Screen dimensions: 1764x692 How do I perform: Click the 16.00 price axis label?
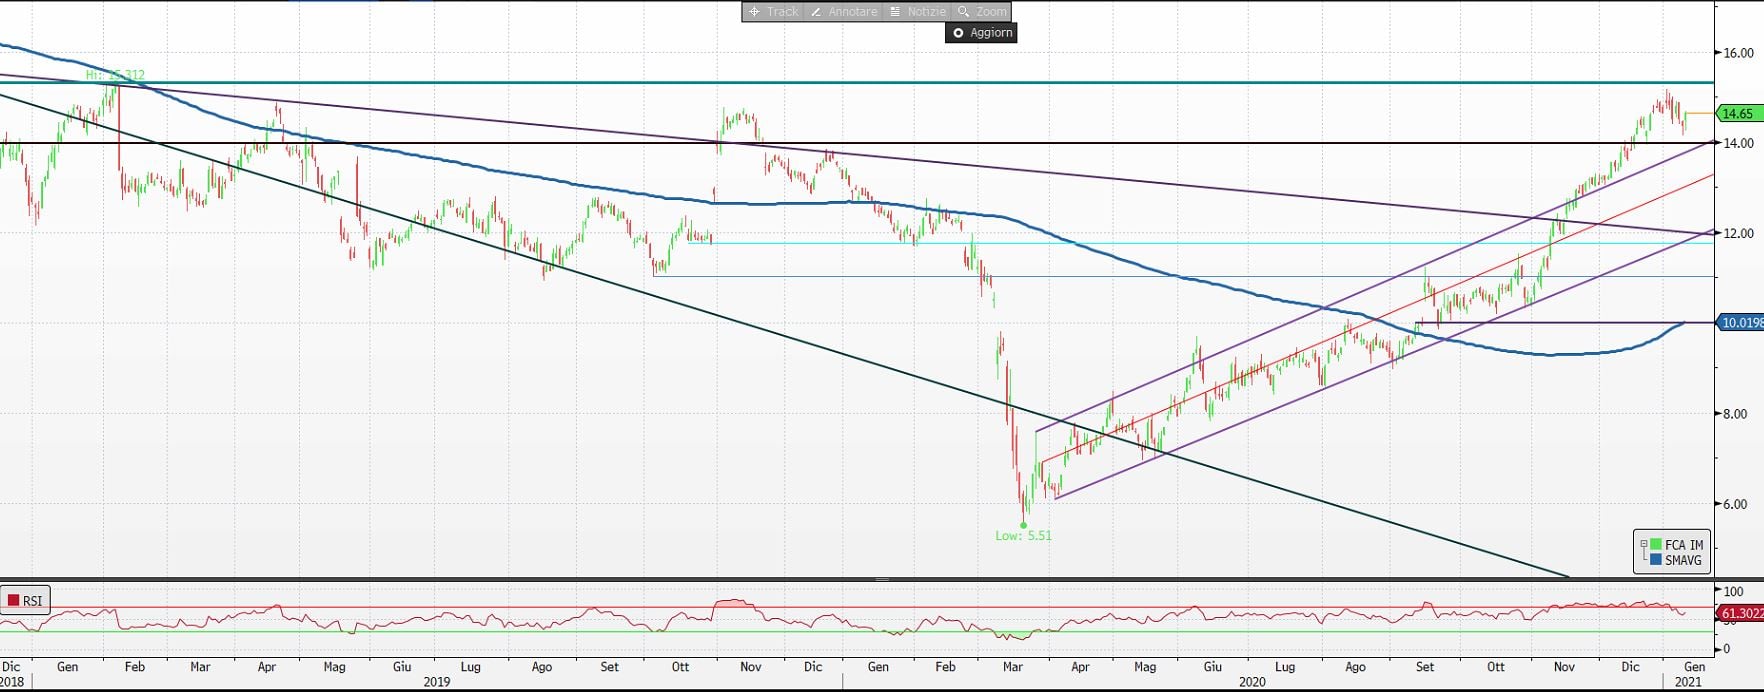click(1738, 53)
